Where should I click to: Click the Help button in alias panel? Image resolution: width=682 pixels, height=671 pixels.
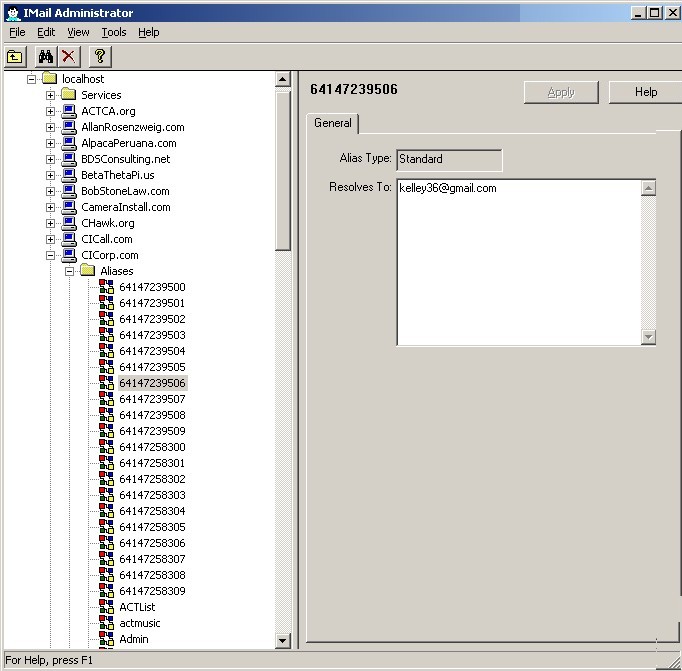[646, 92]
